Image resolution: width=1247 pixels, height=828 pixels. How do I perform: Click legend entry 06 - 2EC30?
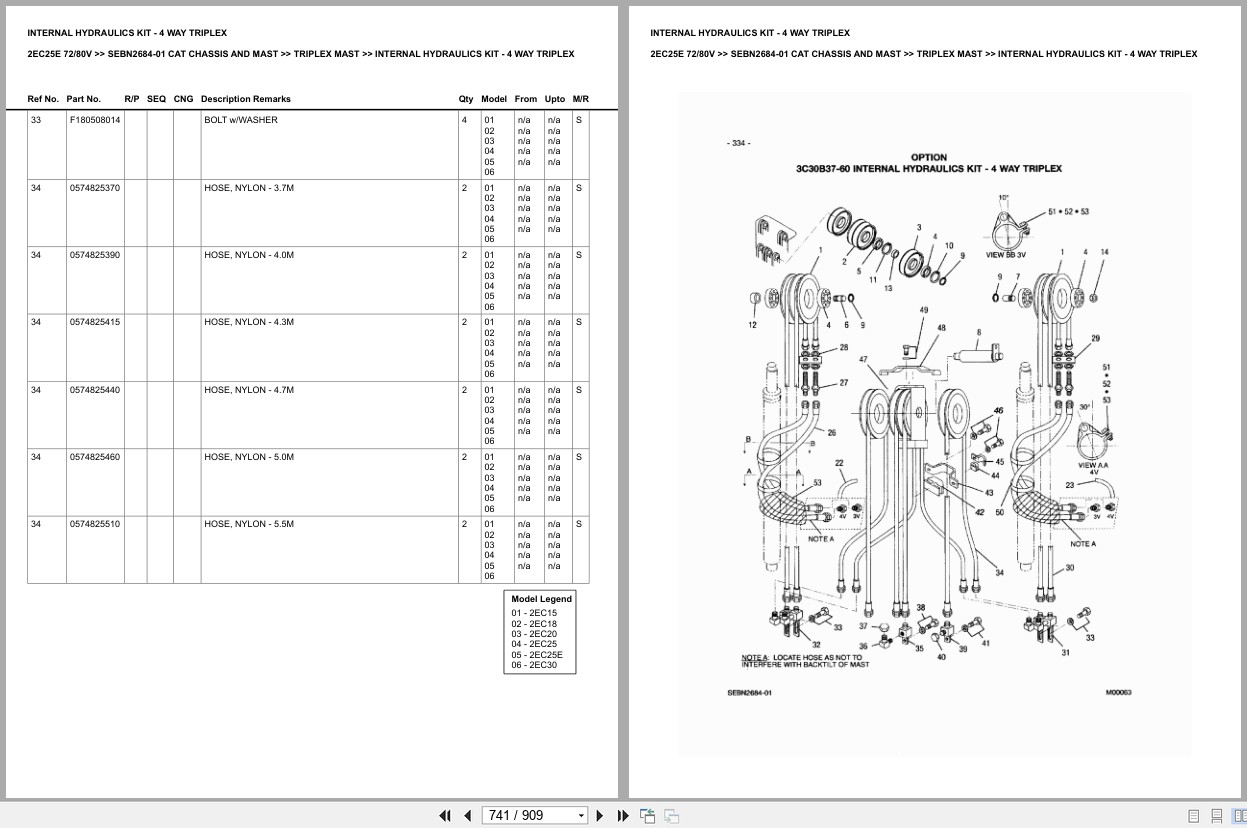[x=535, y=665]
